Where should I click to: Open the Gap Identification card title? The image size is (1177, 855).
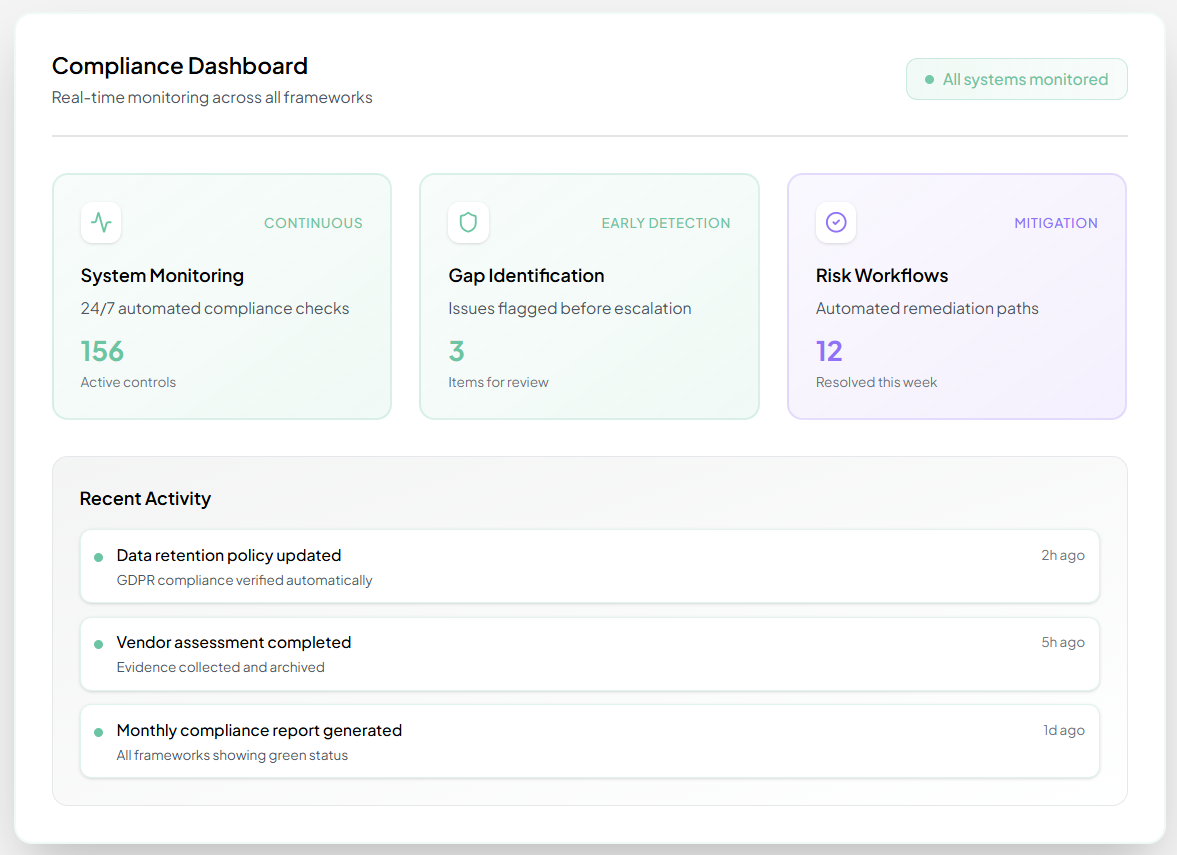526,276
